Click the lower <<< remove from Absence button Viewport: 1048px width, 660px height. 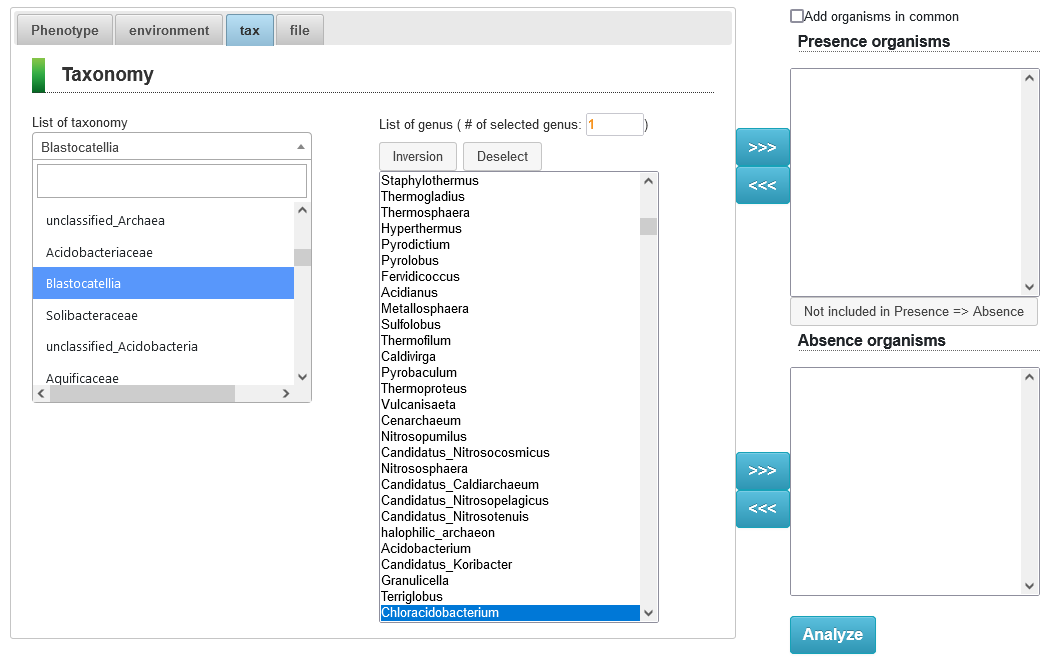click(x=762, y=509)
